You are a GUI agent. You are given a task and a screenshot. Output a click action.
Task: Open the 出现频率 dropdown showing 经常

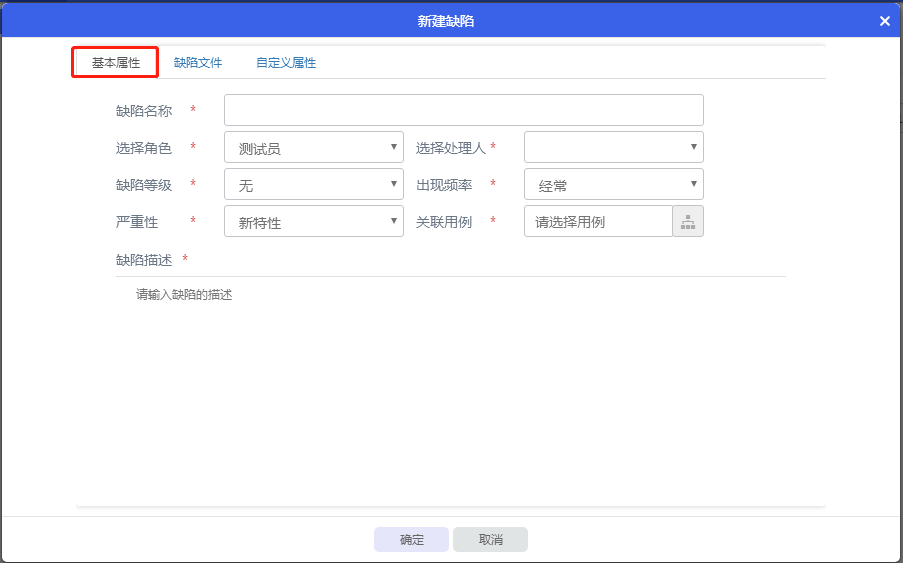coord(613,185)
